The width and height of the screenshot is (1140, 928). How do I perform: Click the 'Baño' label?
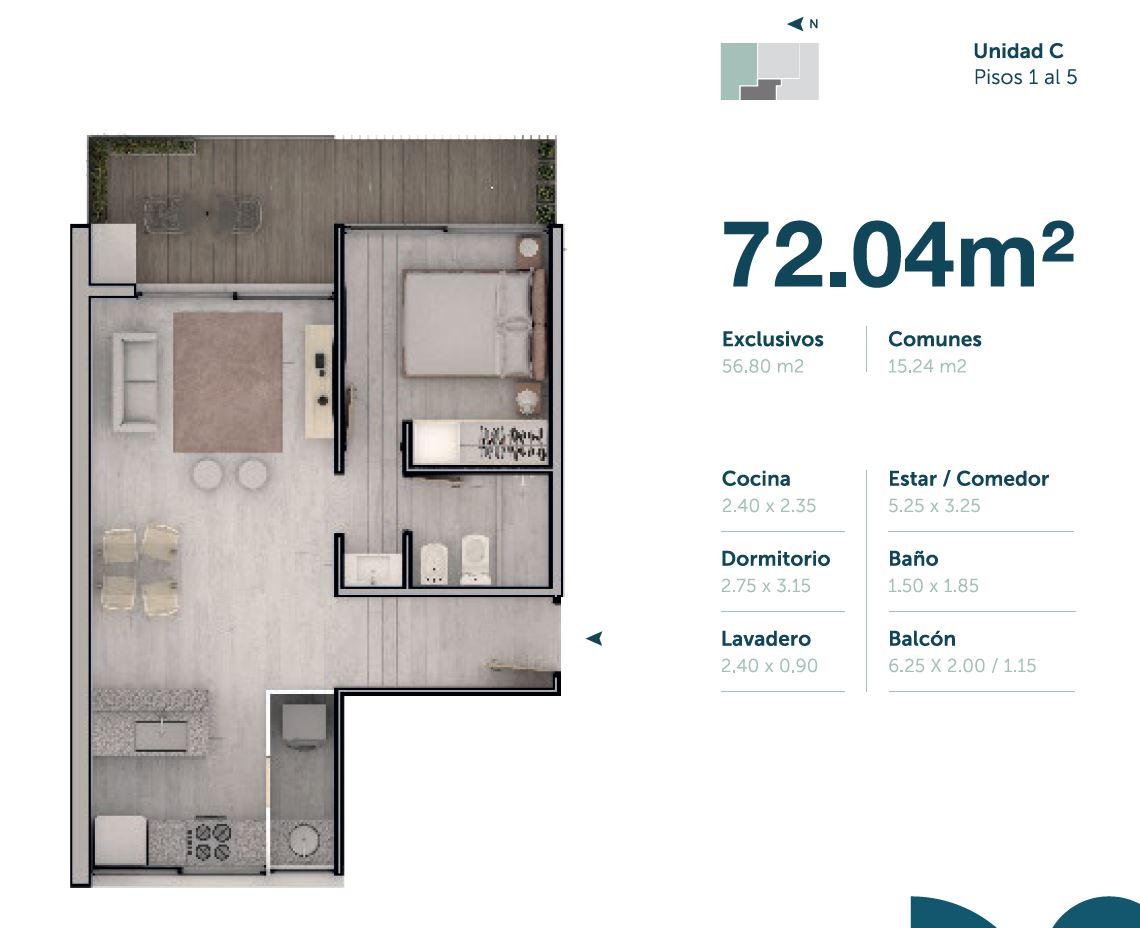pyautogui.click(x=912, y=559)
